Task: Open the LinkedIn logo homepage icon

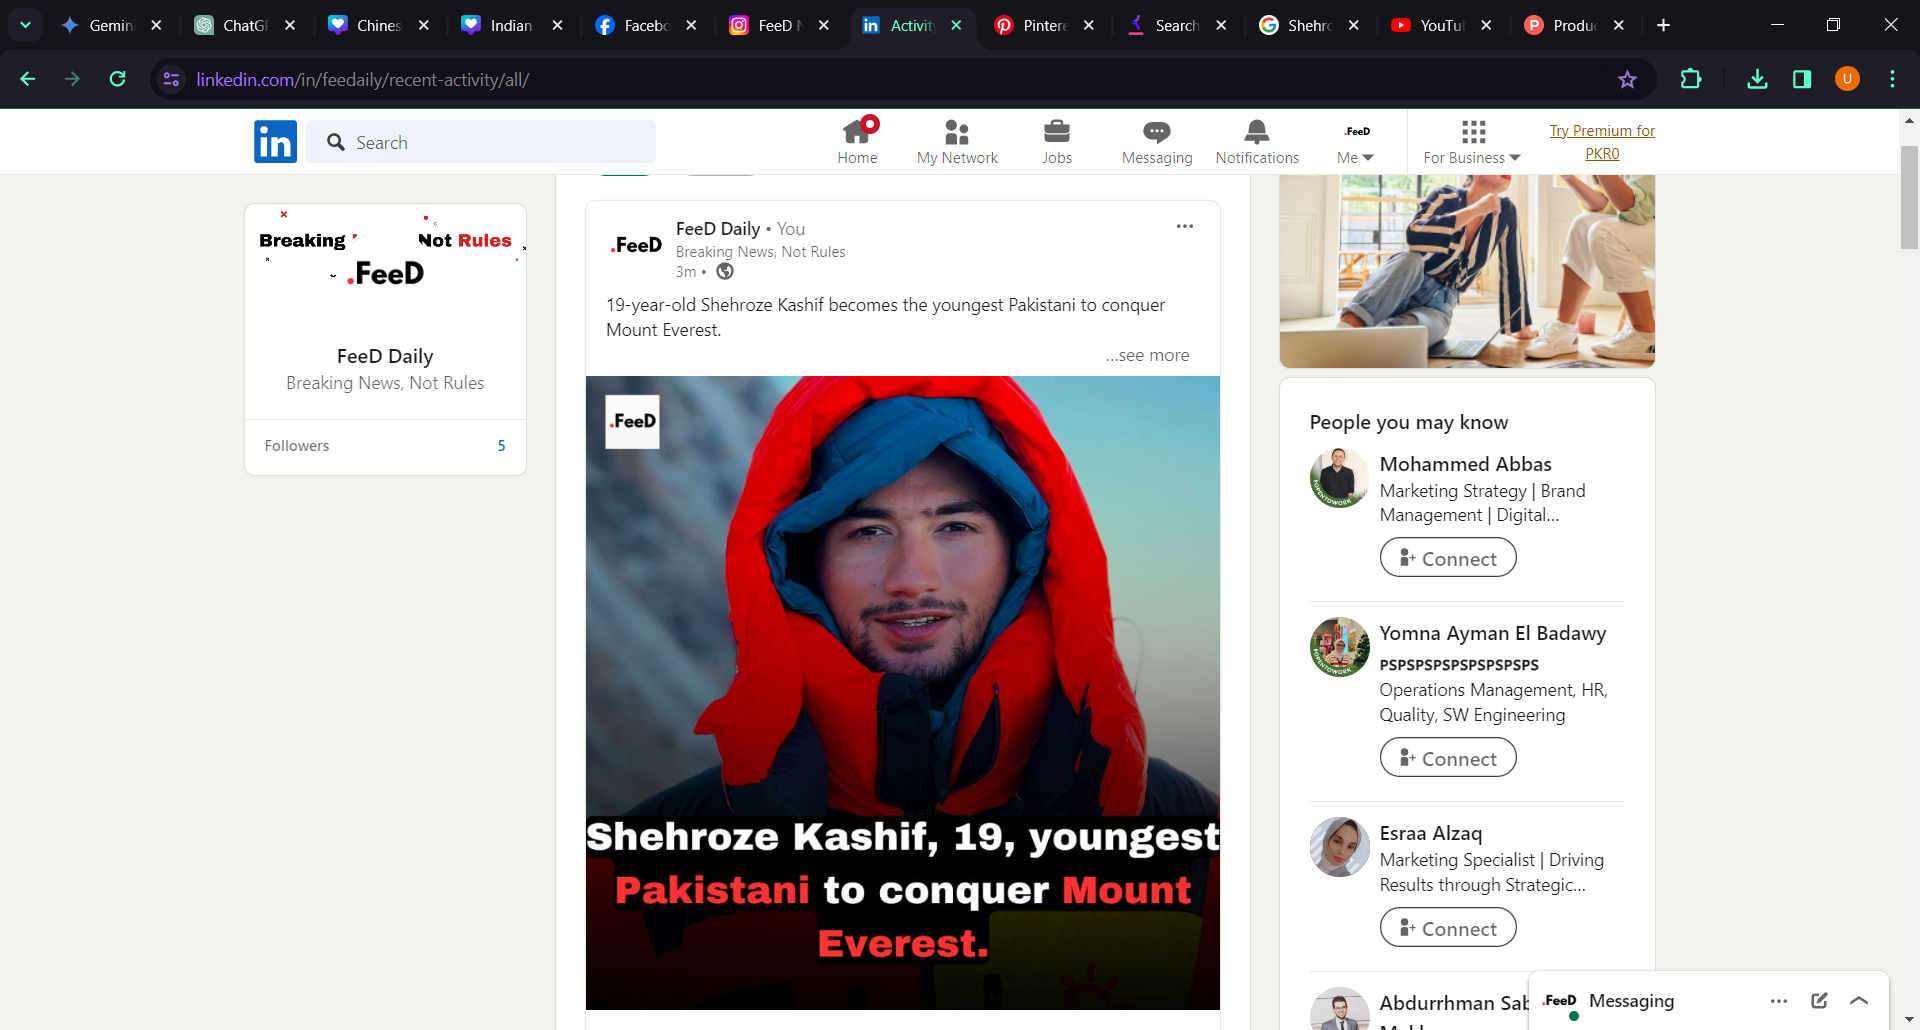Action: (275, 141)
